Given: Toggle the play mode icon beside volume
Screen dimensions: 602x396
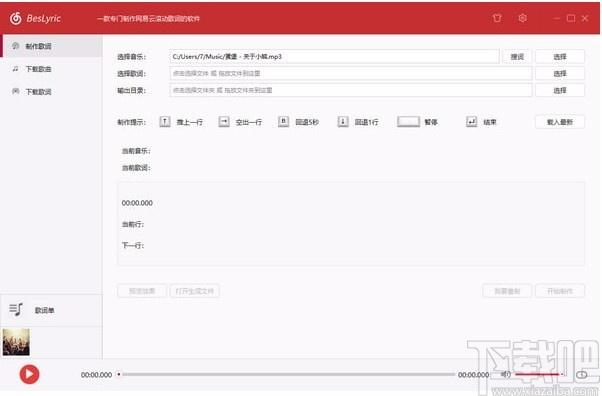Looking at the screenshot, I should 582,374.
